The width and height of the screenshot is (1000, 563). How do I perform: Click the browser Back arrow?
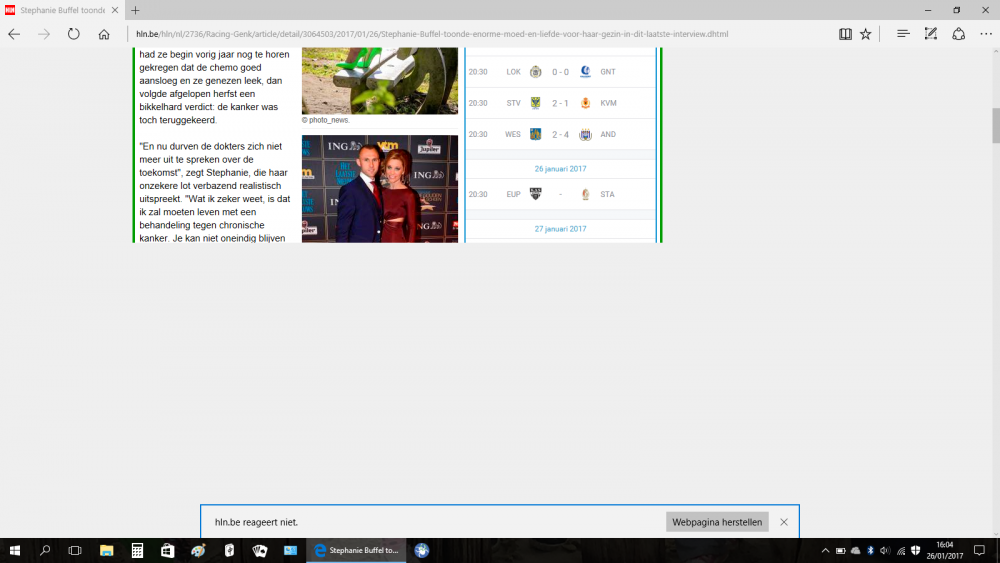[14, 34]
